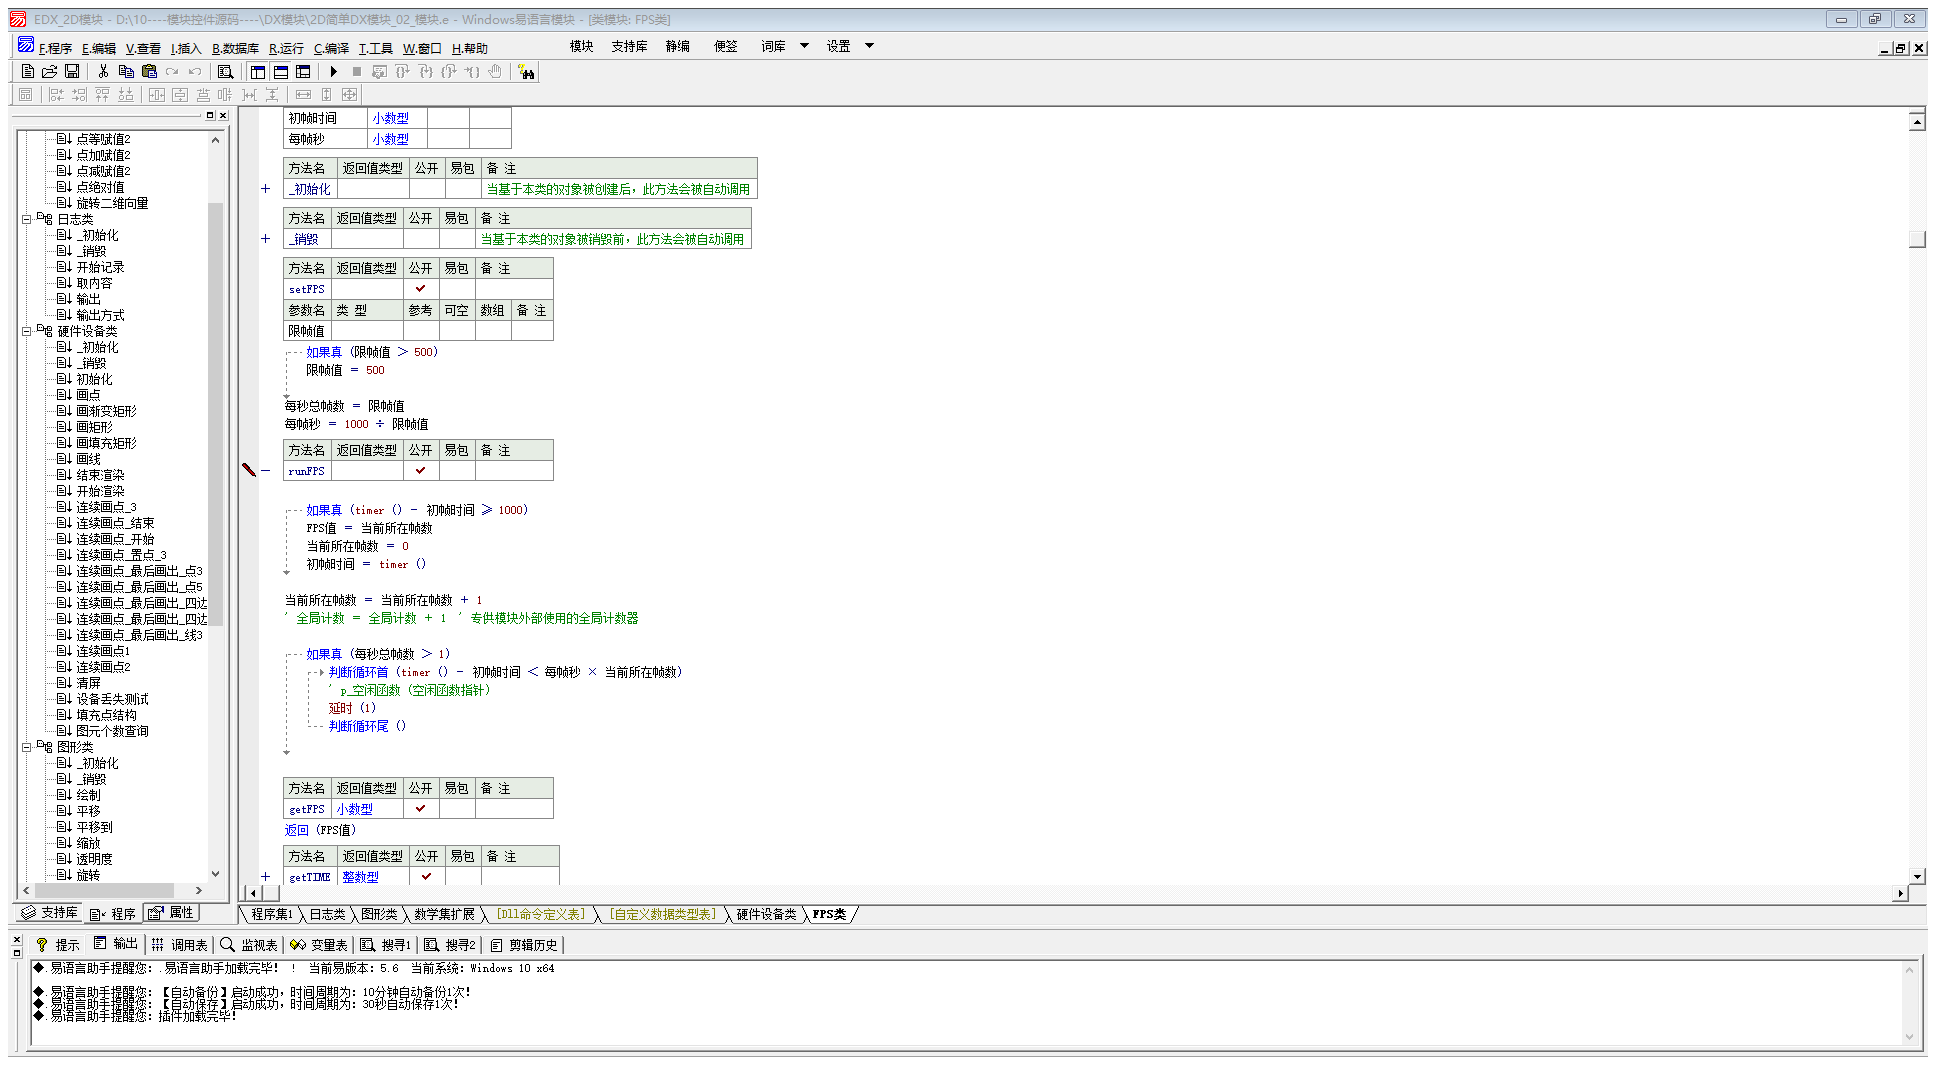Toggle the 公开 check for getFPS
This screenshot has height=1066, width=1936.
point(420,809)
